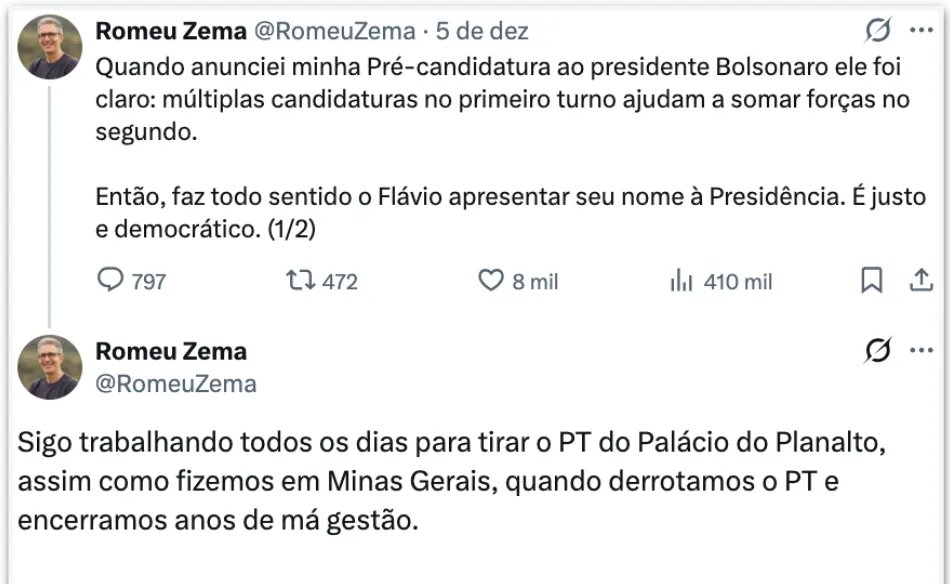950x584 pixels.
Task: Like the tweet with 8 mil likes
Action: click(491, 282)
